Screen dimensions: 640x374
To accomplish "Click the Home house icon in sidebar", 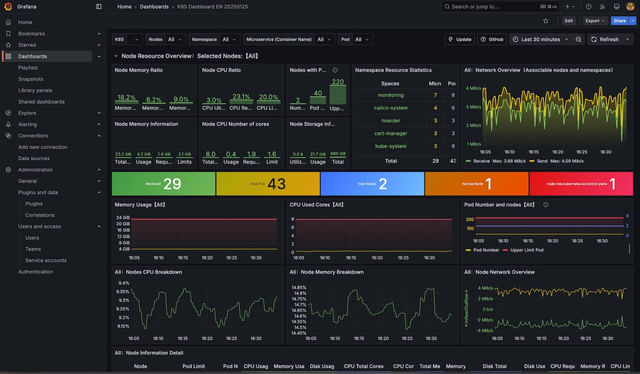I will point(8,22).
